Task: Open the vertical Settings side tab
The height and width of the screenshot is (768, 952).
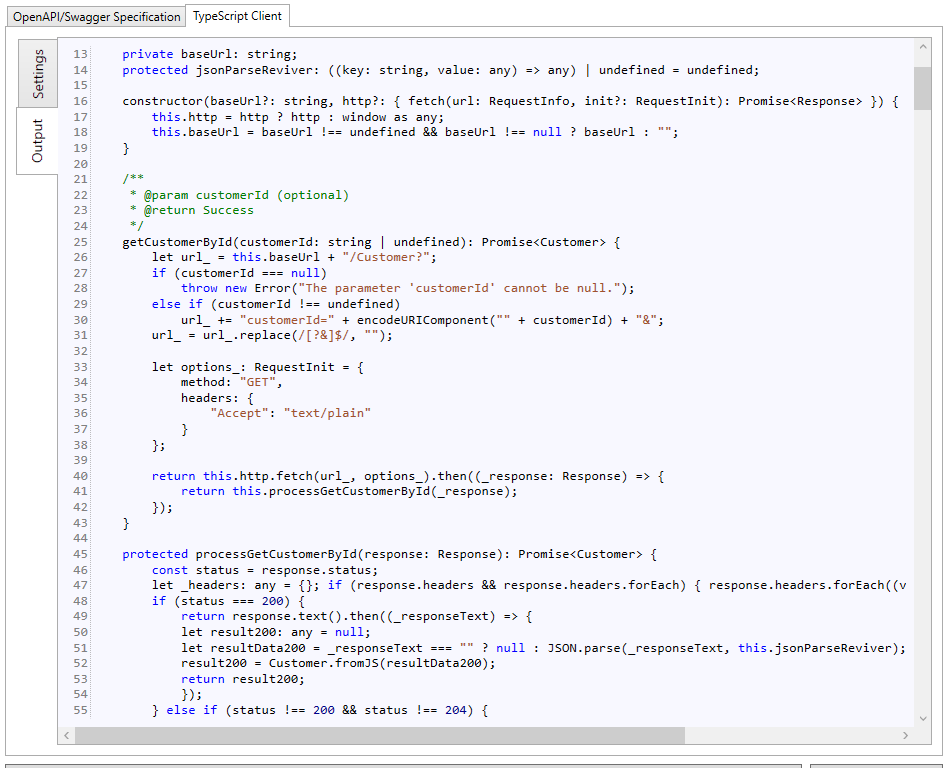Action: click(38, 74)
